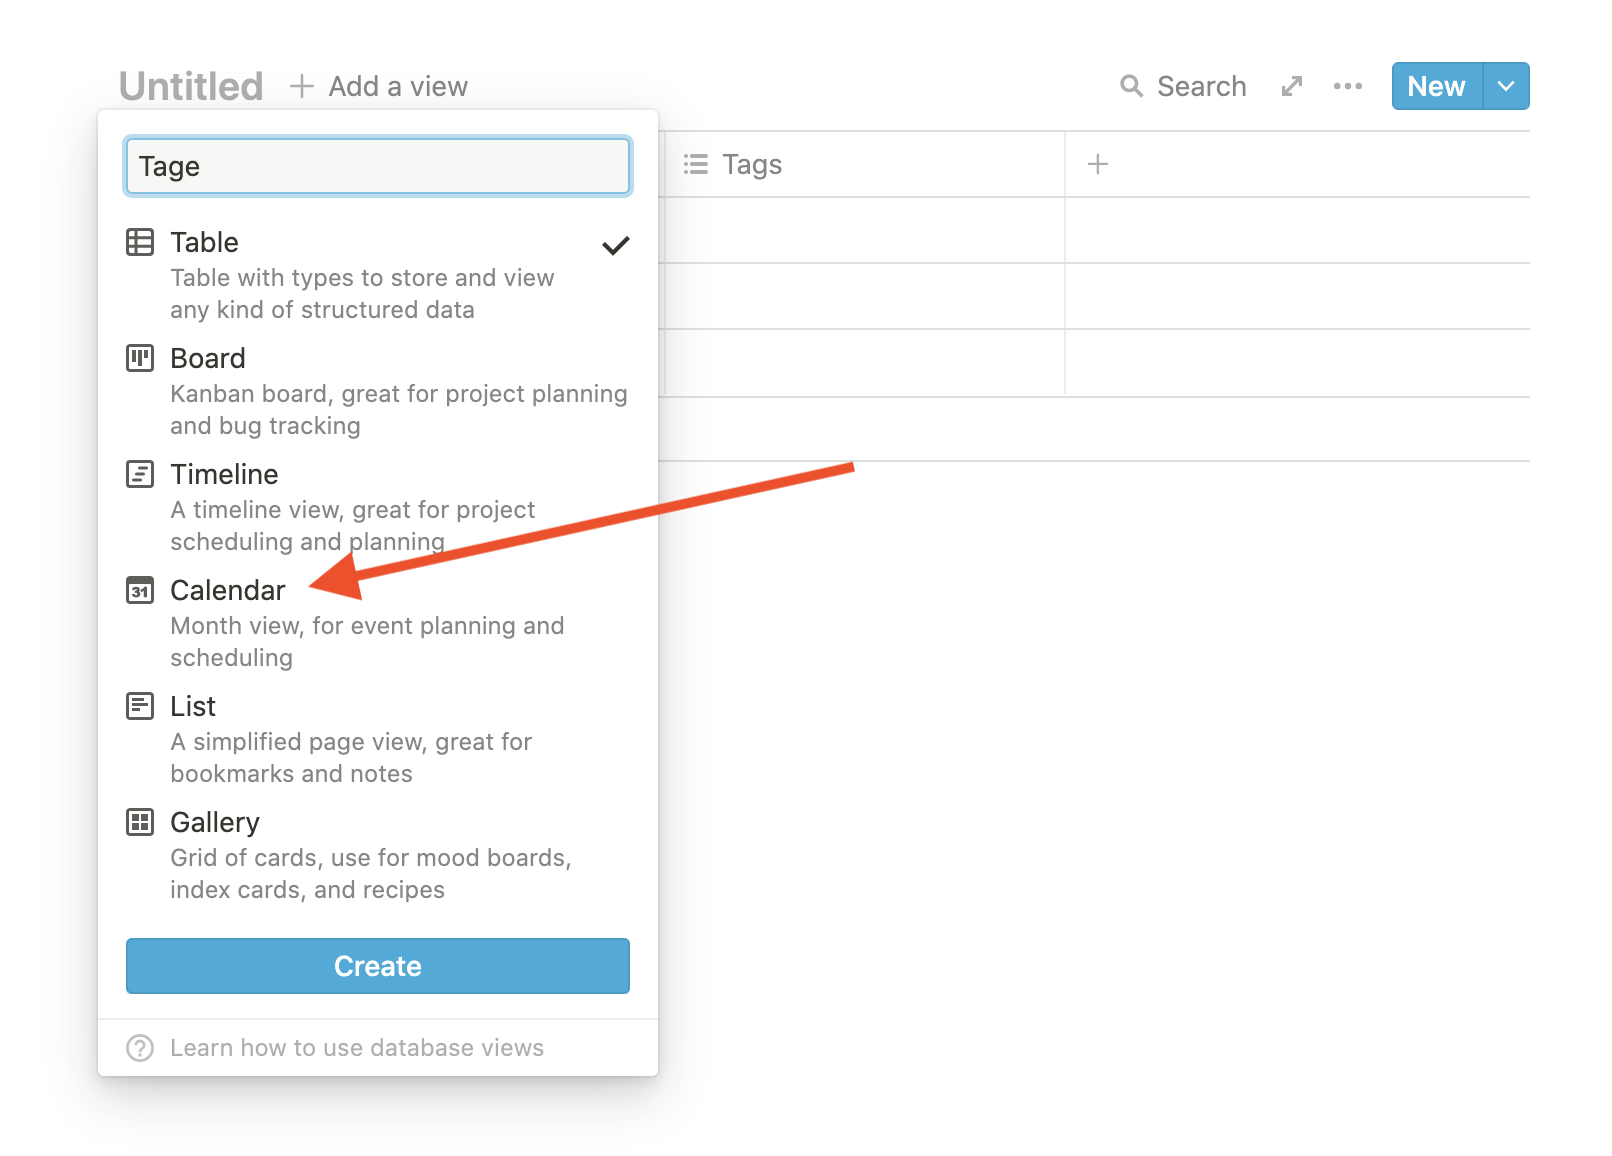1612x1156 pixels.
Task: Click the New button
Action: coord(1437,86)
